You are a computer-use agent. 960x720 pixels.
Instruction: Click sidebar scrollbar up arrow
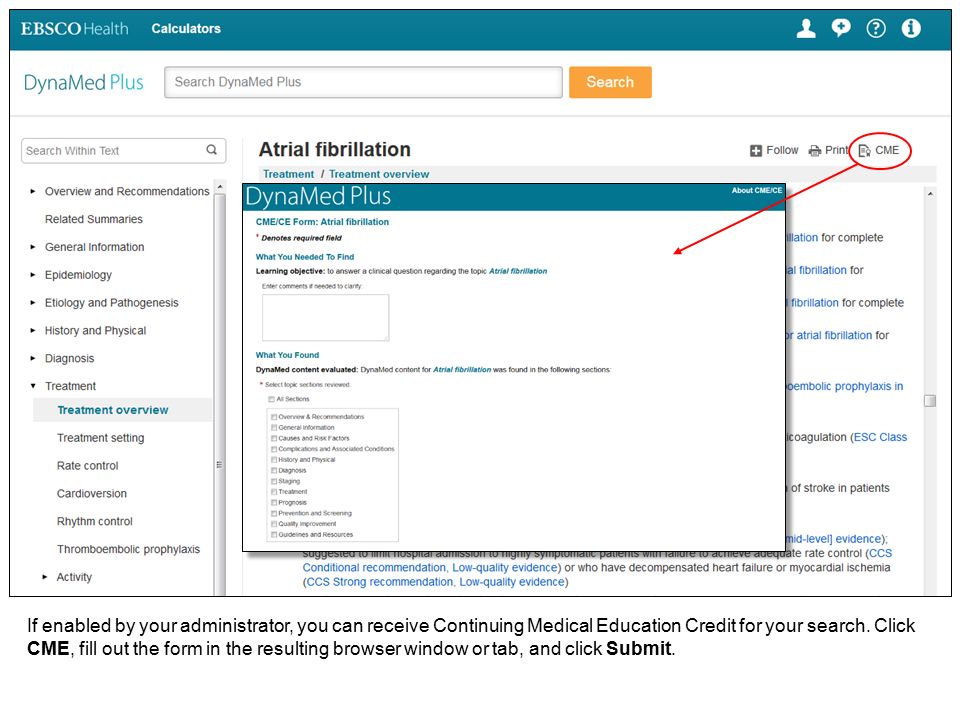point(220,186)
